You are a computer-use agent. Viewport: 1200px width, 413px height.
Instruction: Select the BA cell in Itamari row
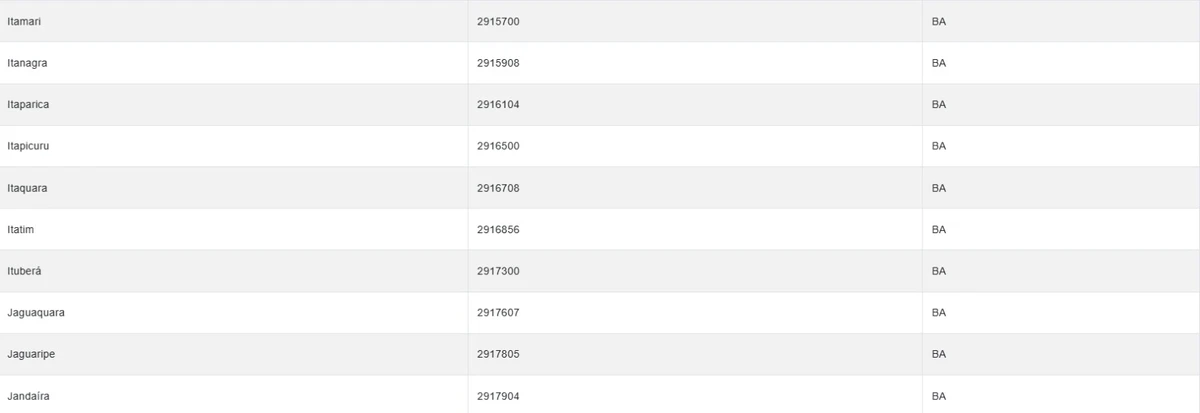(x=938, y=21)
